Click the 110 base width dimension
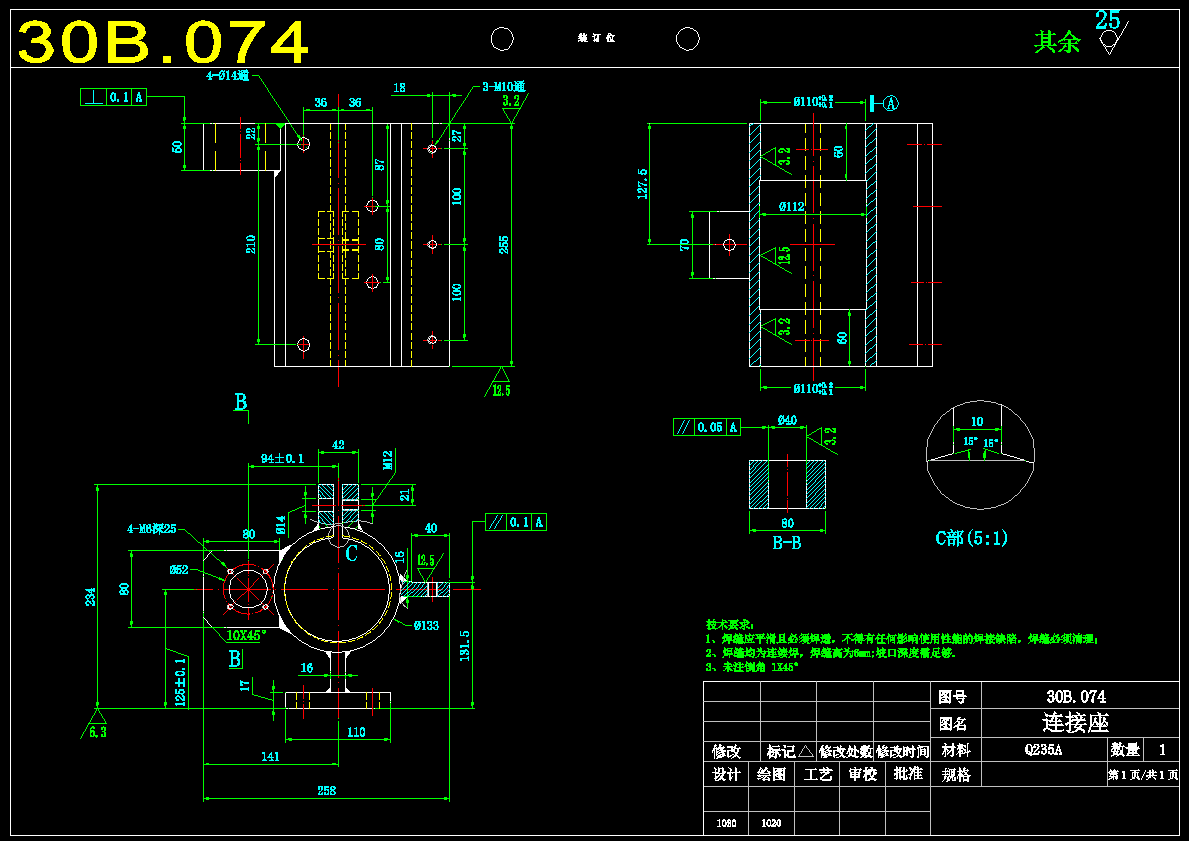Screen dimensions: 1189x841 356,732
